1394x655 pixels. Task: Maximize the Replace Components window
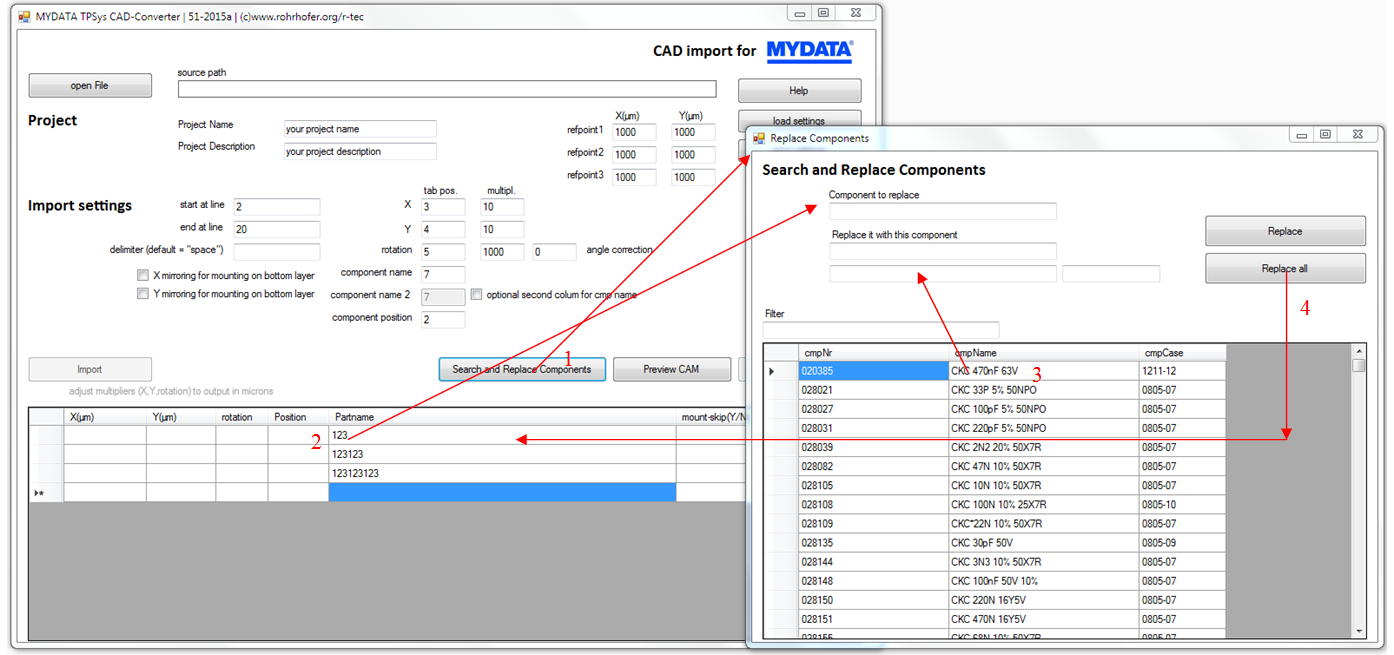coord(1325,135)
